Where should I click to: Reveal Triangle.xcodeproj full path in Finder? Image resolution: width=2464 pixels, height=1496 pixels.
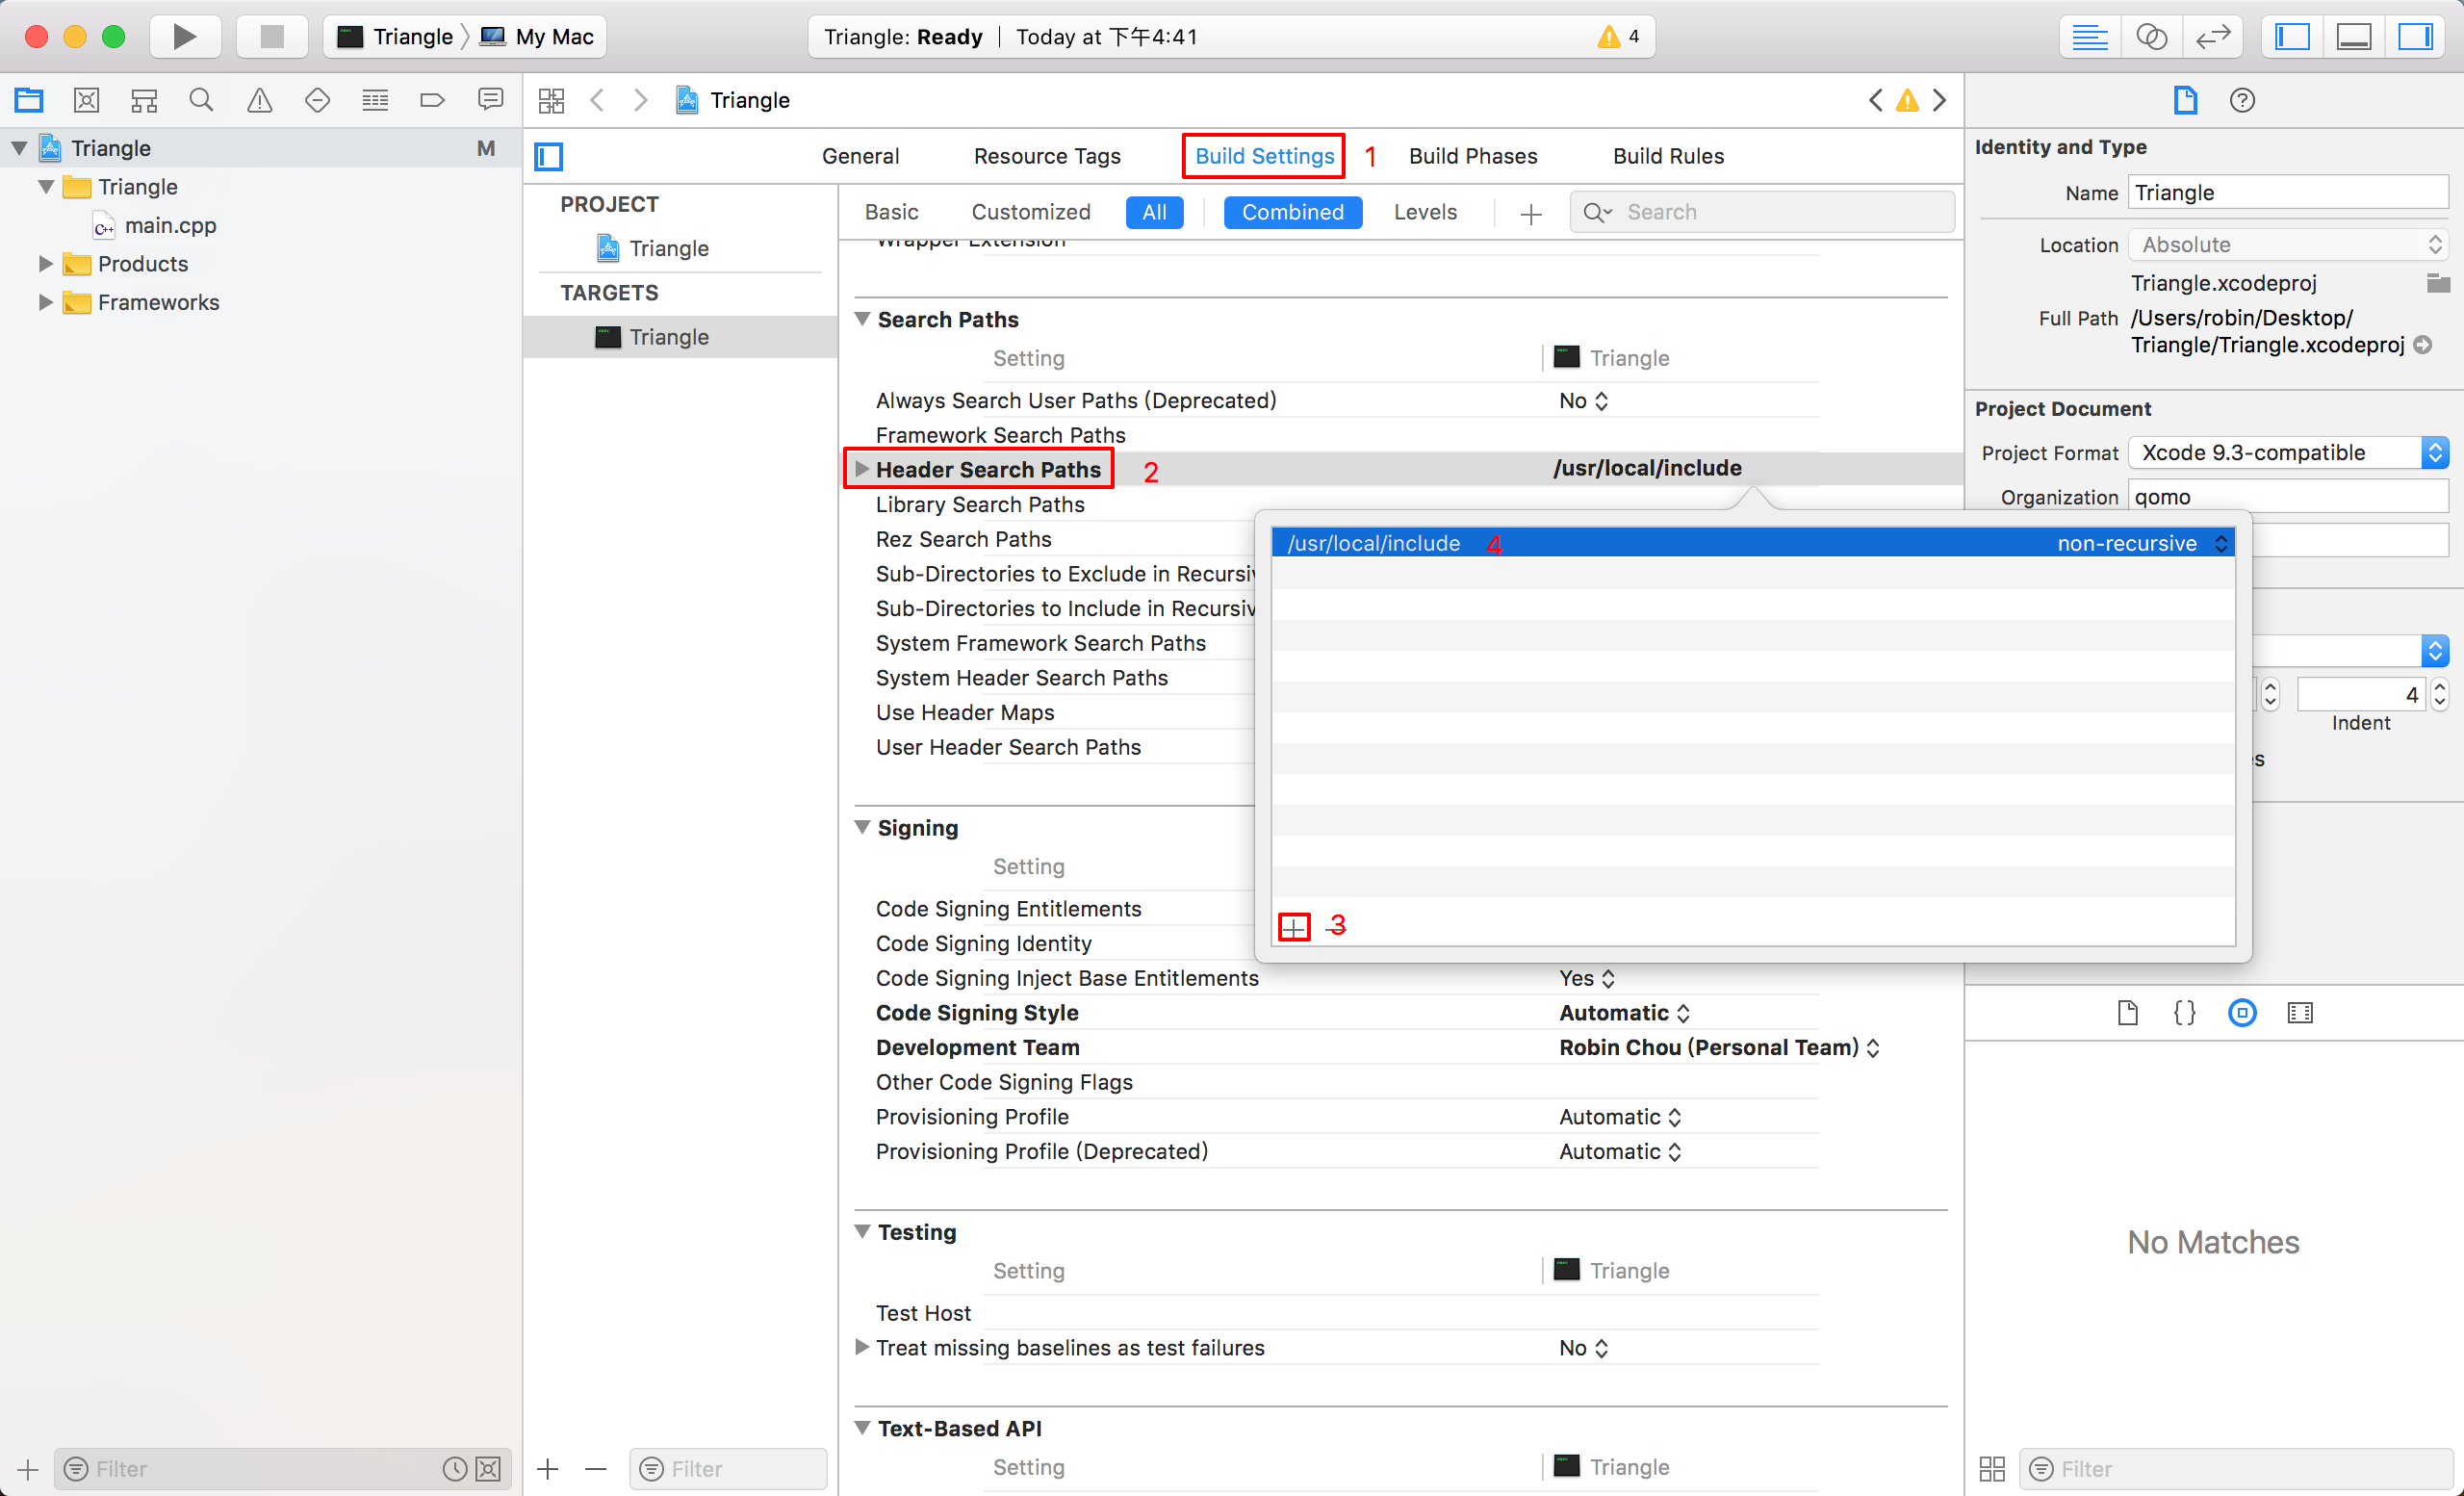click(2423, 345)
